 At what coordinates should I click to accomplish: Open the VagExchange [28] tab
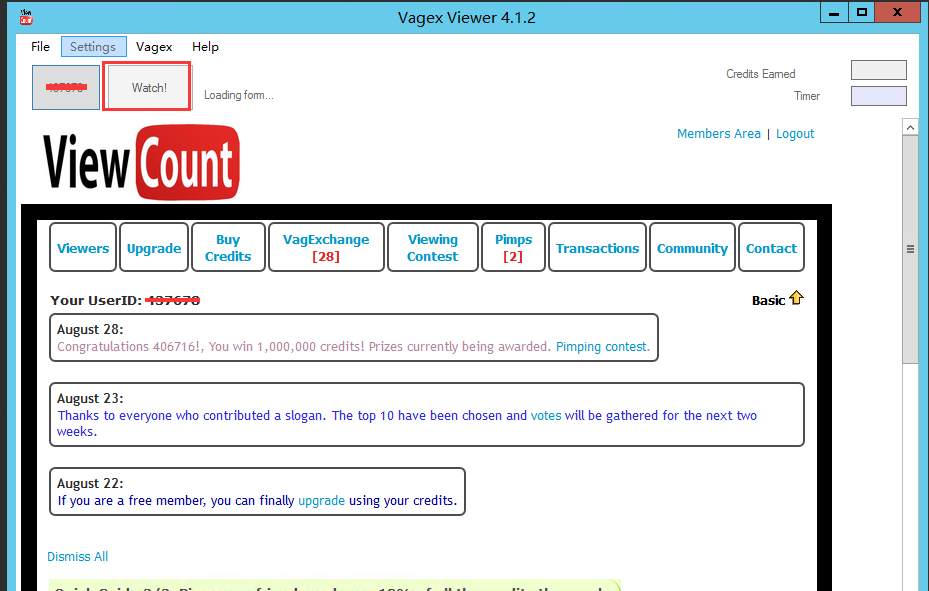point(326,248)
